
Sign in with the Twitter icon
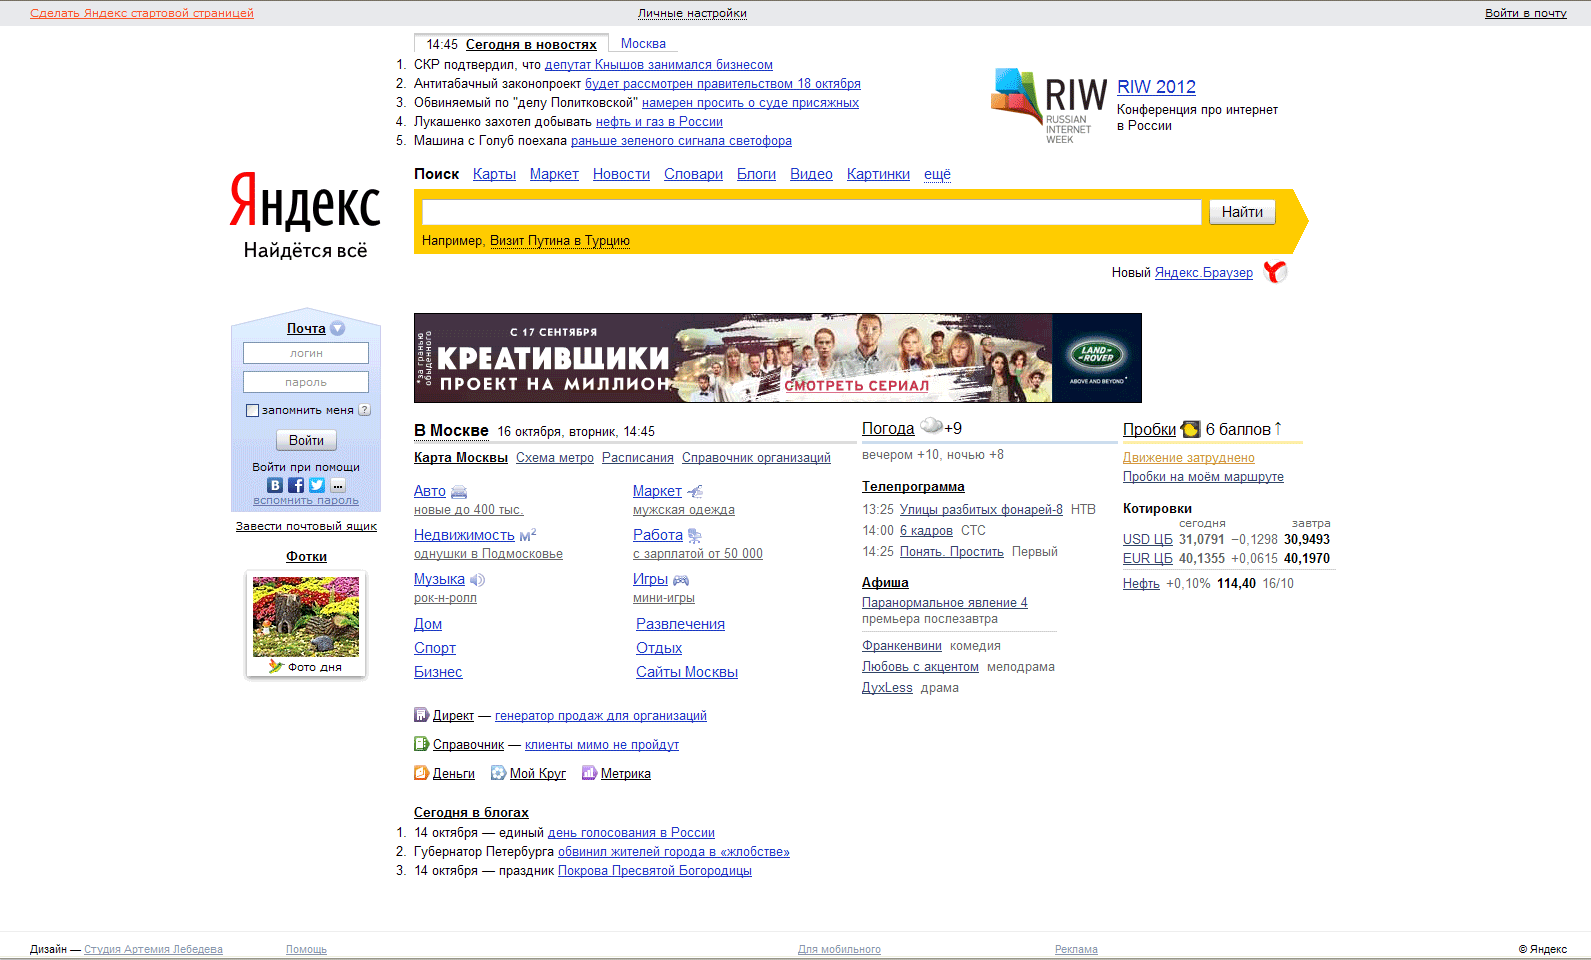pyautogui.click(x=317, y=485)
